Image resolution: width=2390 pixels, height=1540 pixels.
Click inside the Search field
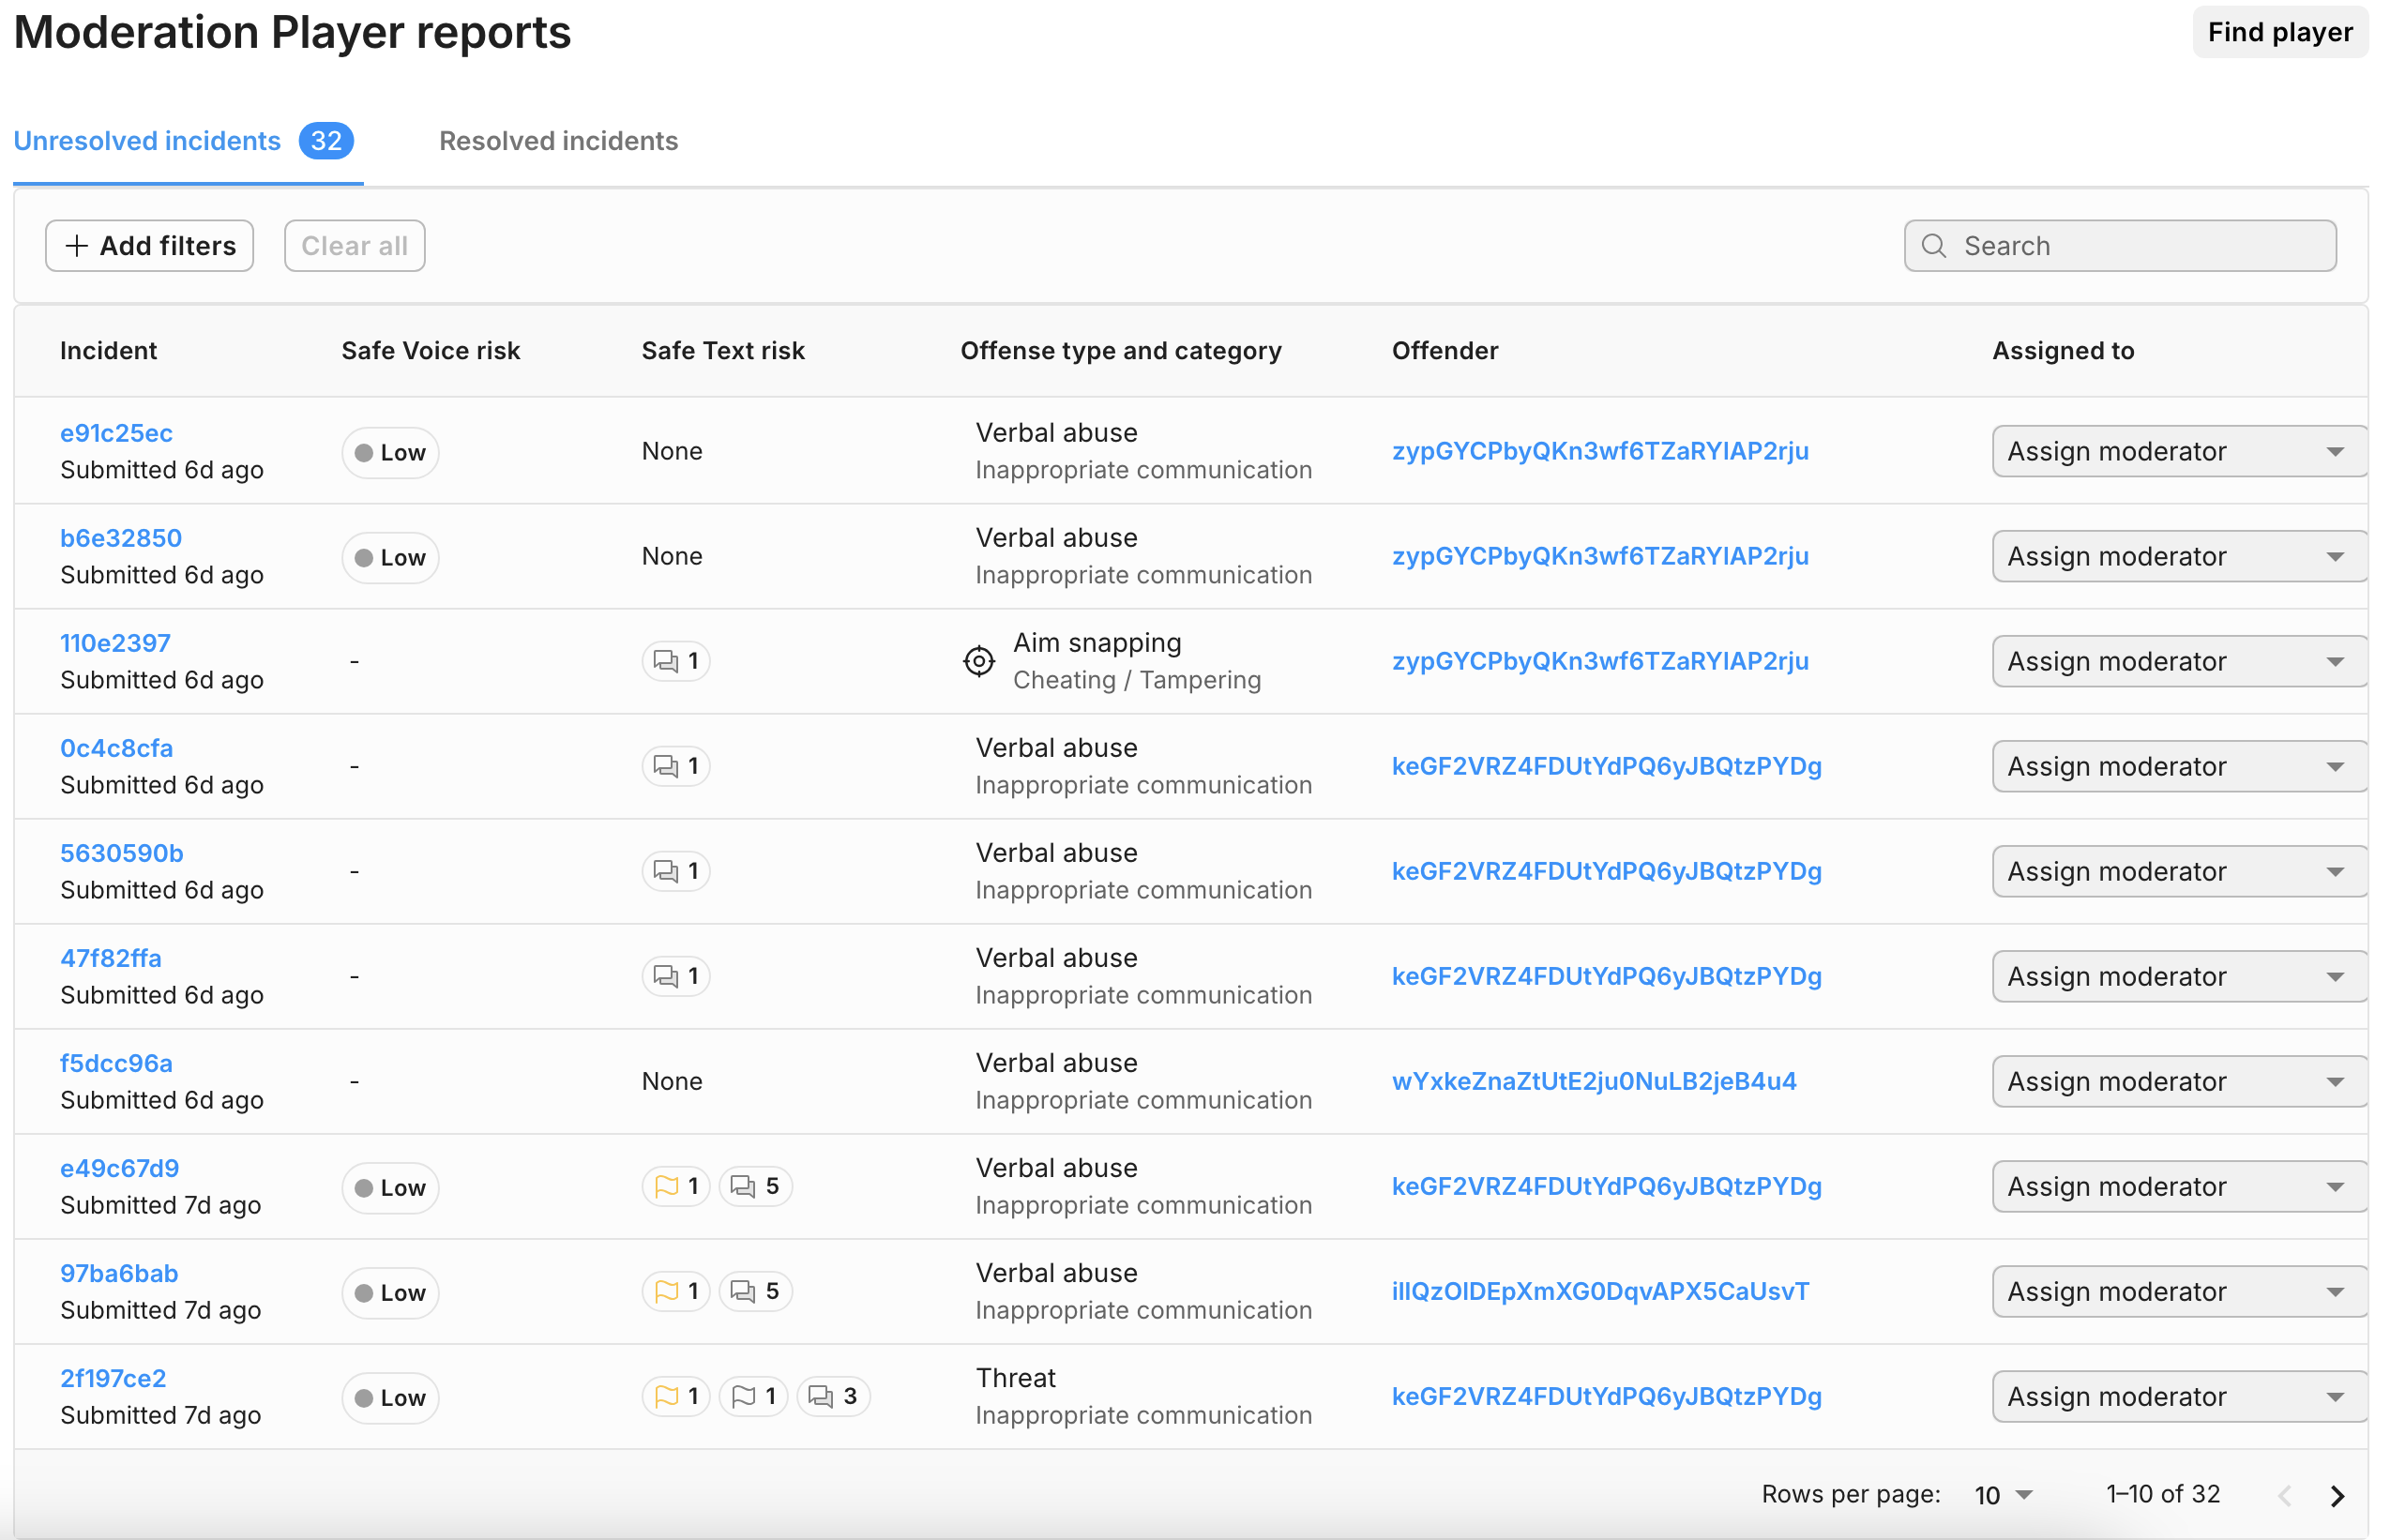click(2100, 245)
